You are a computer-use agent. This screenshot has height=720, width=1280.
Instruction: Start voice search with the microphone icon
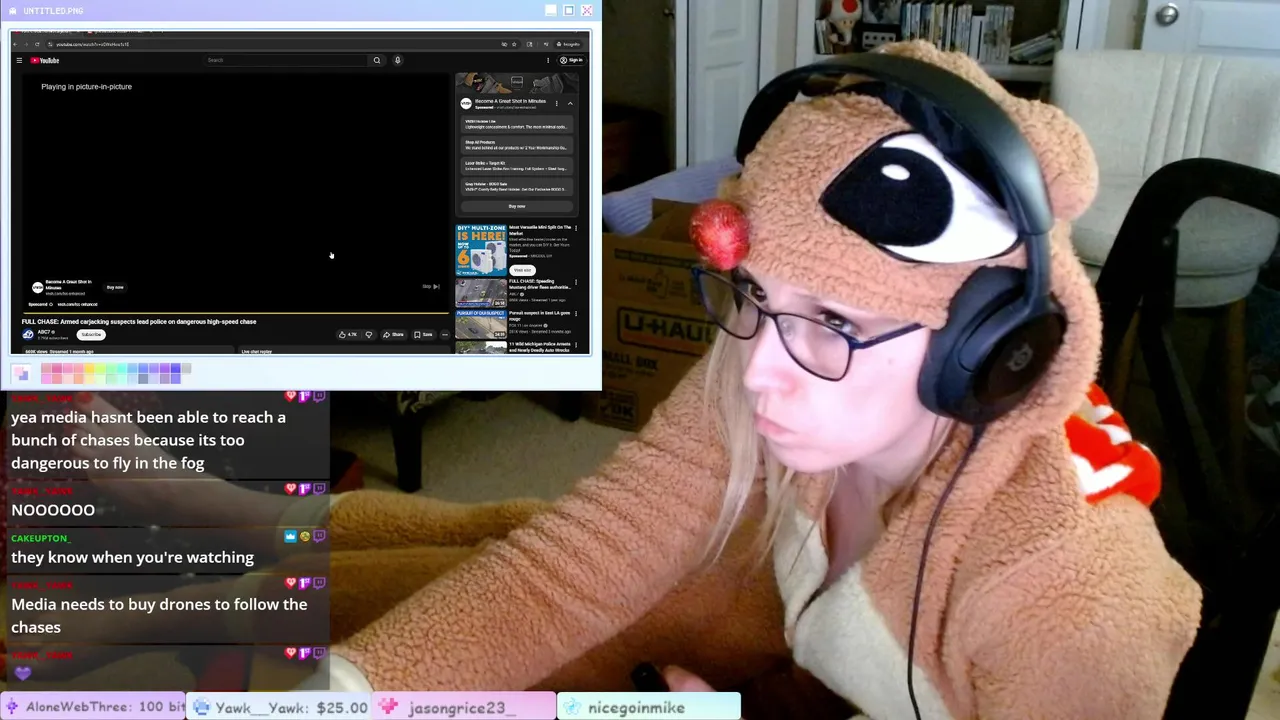(x=397, y=60)
